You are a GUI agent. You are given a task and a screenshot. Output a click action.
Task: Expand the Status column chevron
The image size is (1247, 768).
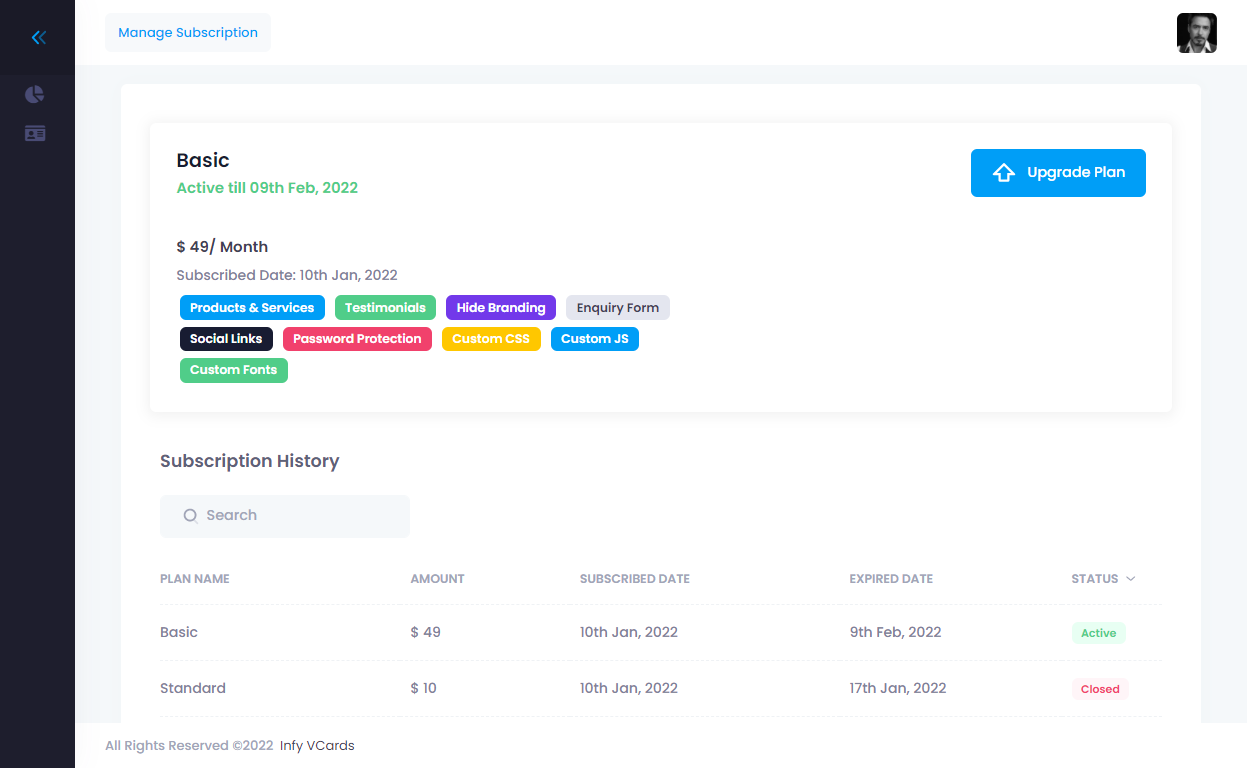[1130, 579]
